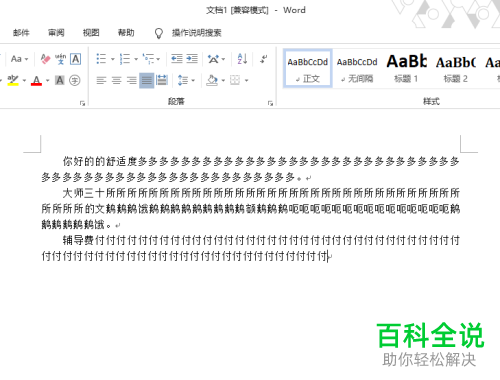Expand multilevel list dropdown arrow

point(158,59)
